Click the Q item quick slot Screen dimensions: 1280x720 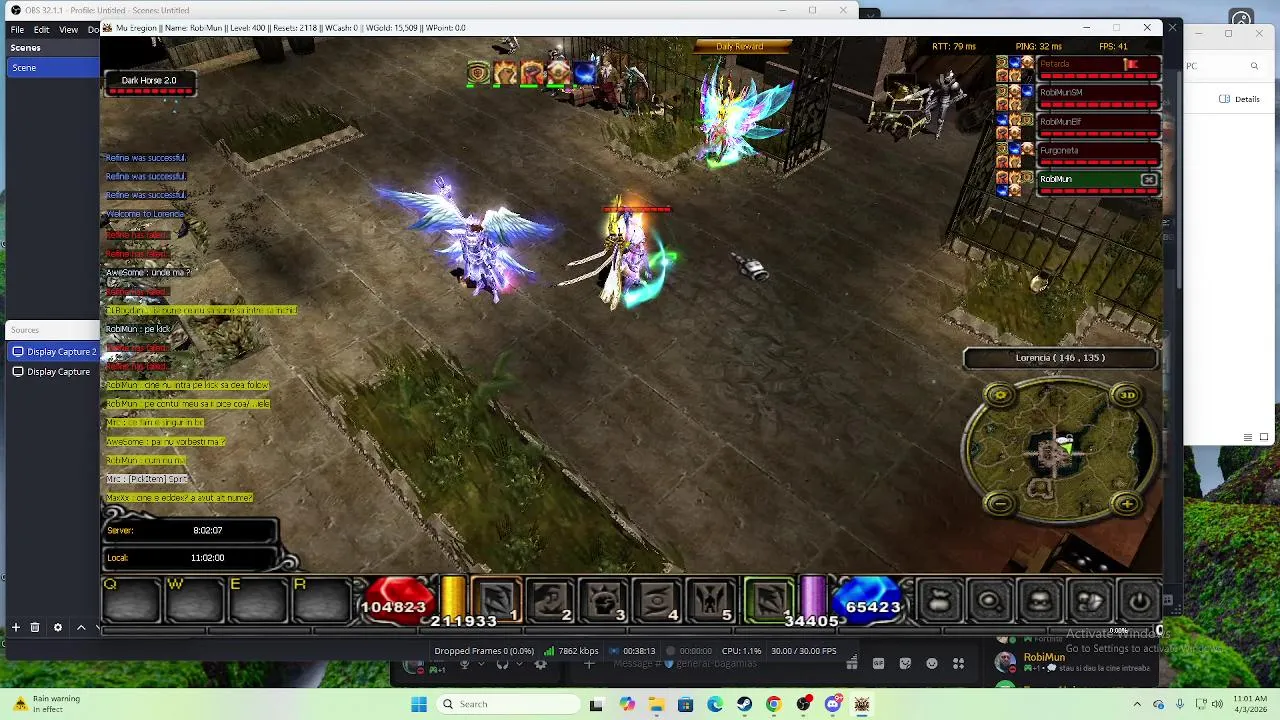(131, 600)
